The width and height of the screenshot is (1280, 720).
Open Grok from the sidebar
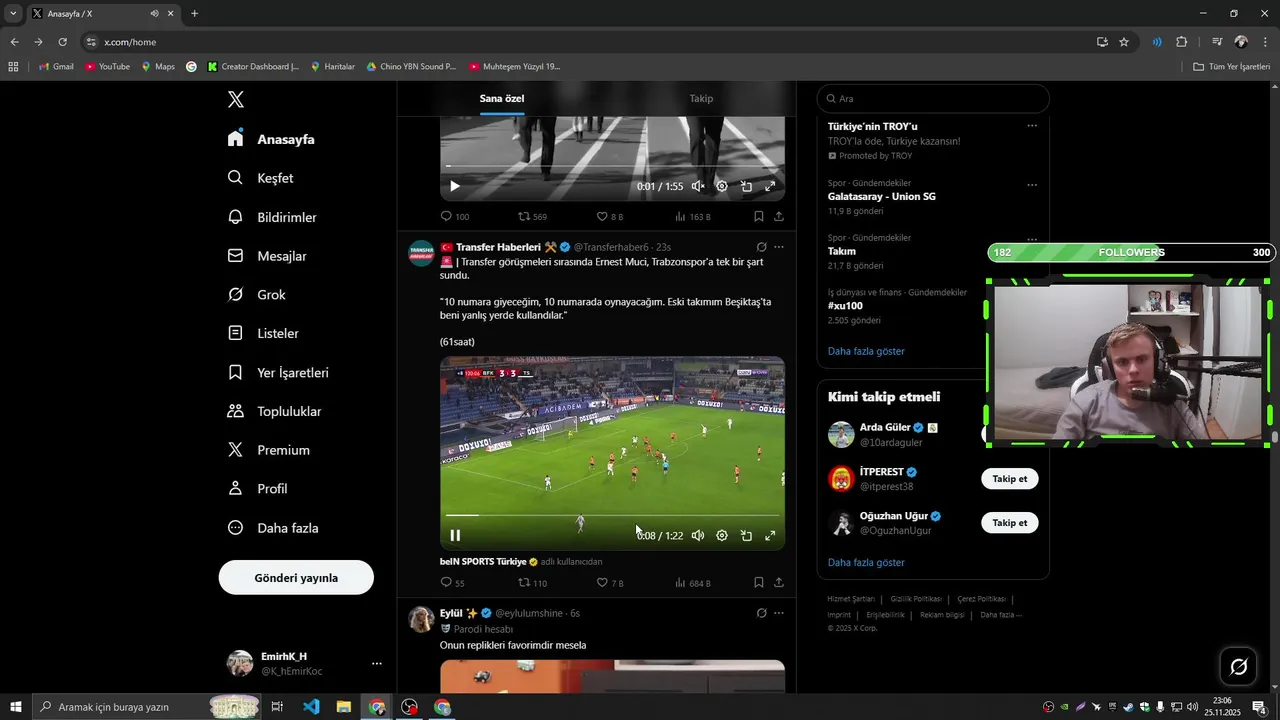(x=256, y=295)
